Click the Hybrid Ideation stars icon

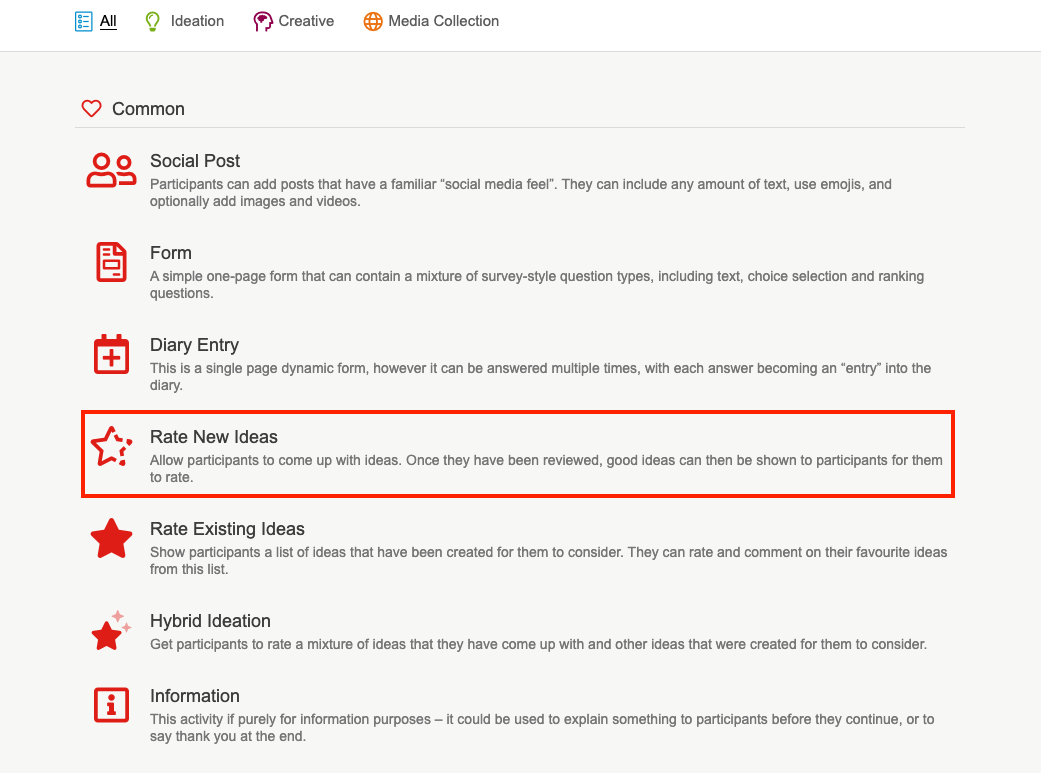[111, 631]
